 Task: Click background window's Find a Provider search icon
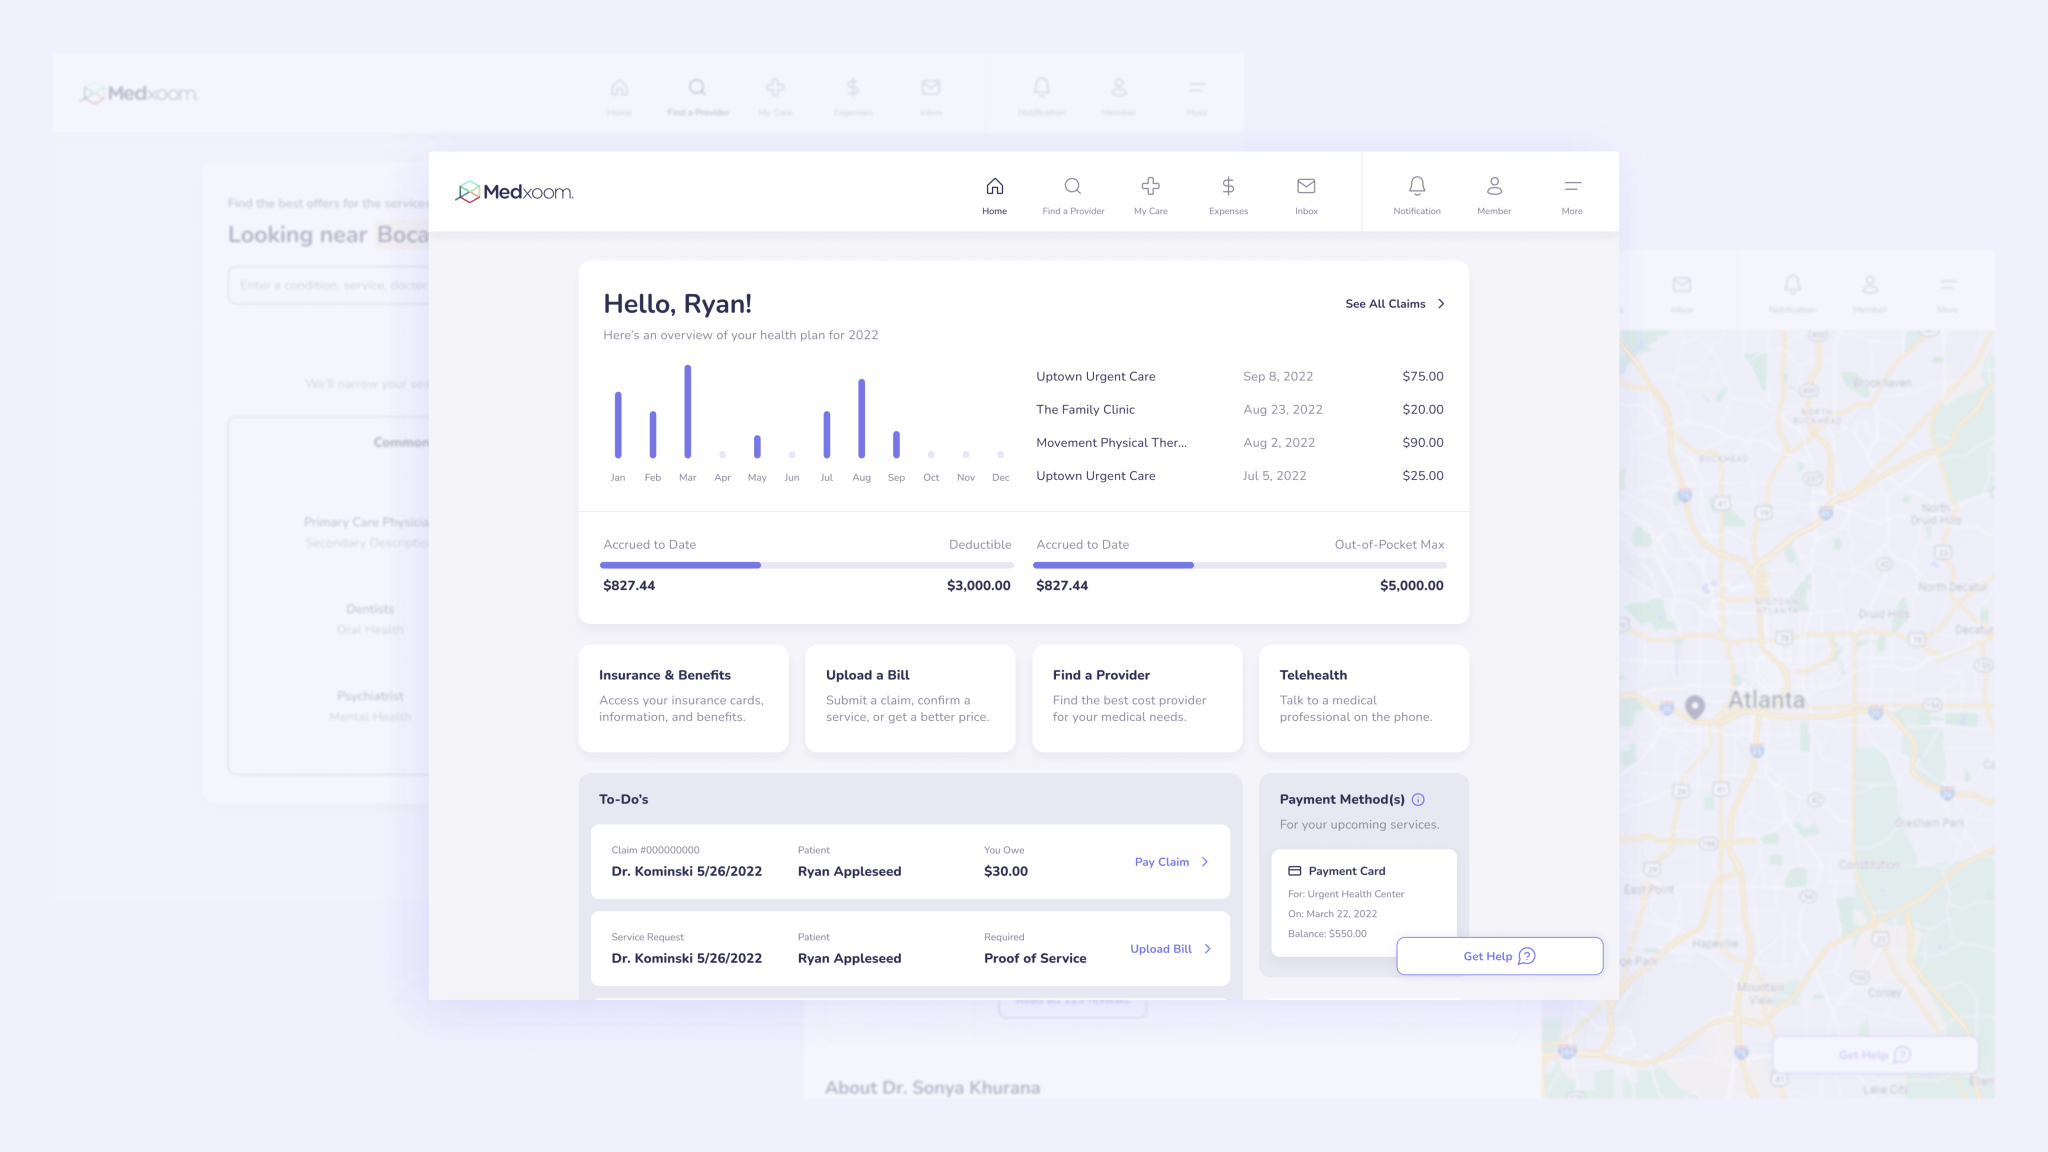(697, 87)
